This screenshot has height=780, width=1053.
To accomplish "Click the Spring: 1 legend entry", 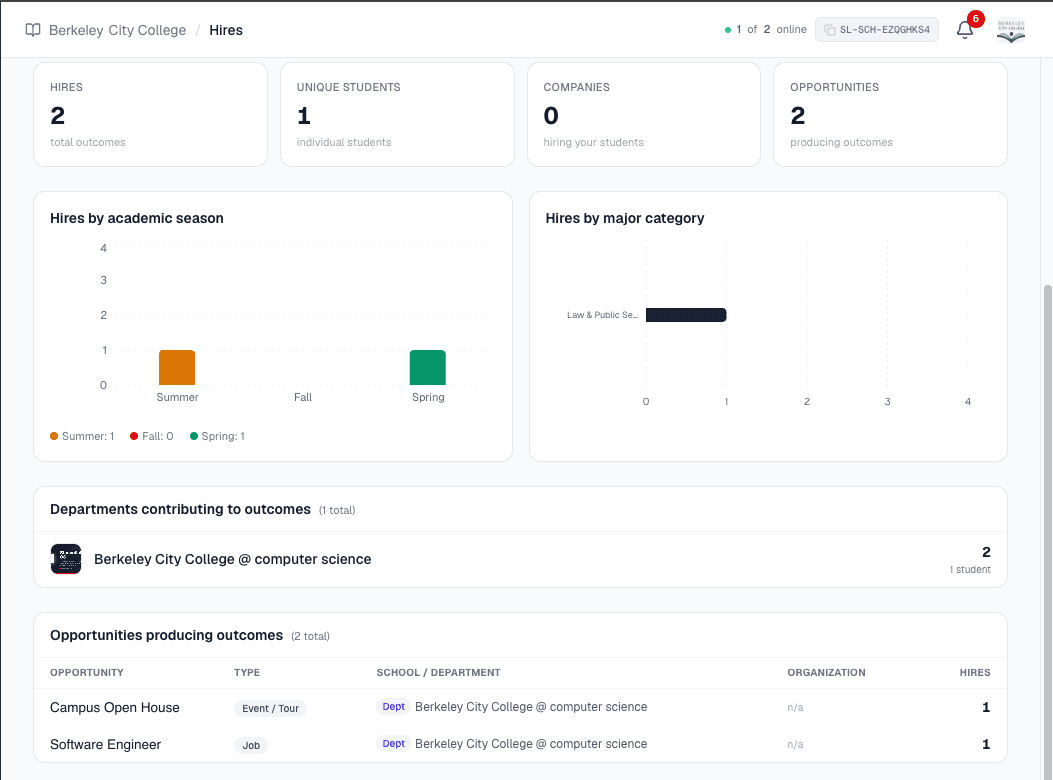I will click(x=218, y=436).
